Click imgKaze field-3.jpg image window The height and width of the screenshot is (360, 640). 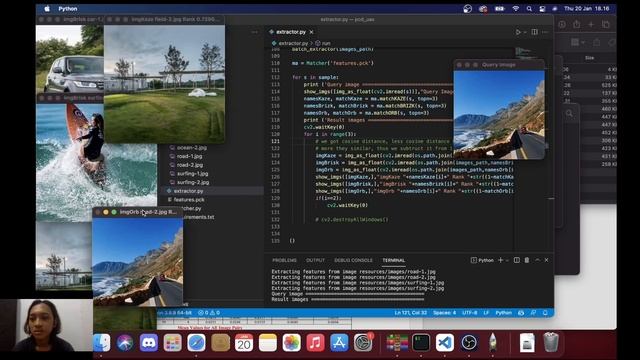click(164, 84)
